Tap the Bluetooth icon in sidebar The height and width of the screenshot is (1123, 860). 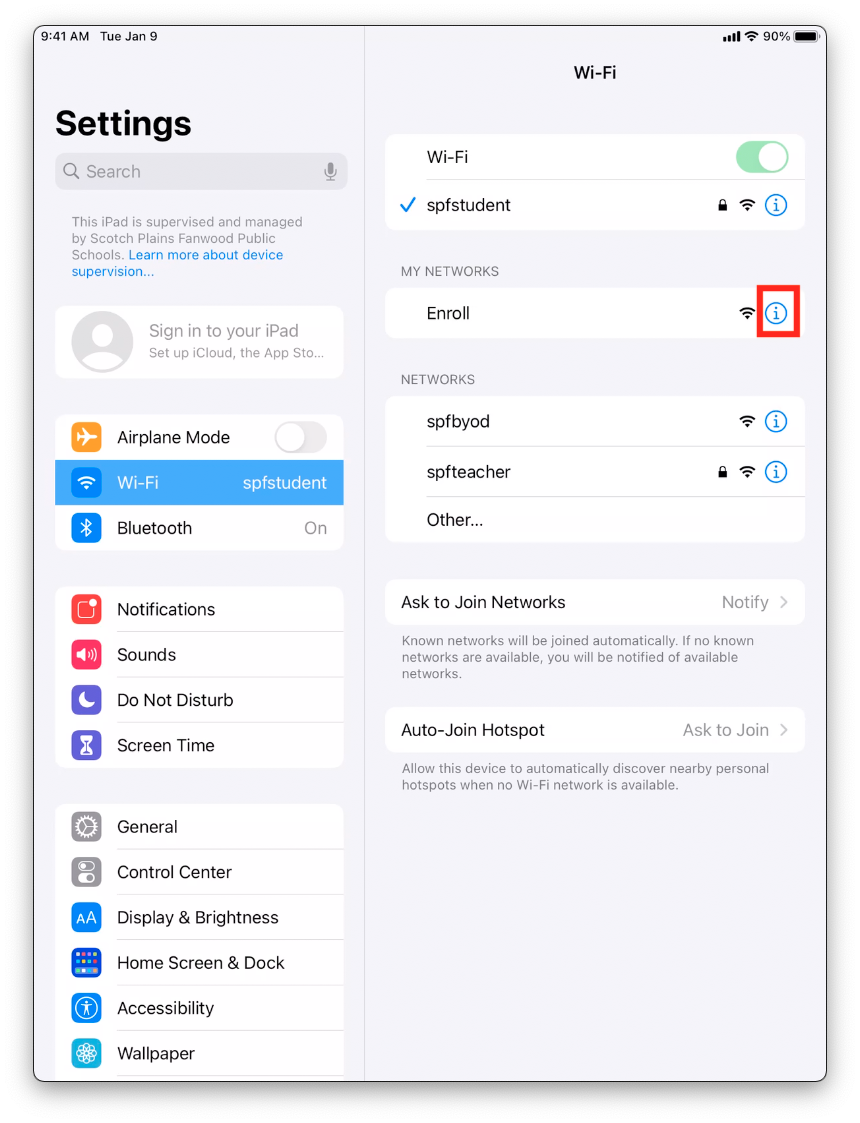pyautogui.click(x=86, y=528)
